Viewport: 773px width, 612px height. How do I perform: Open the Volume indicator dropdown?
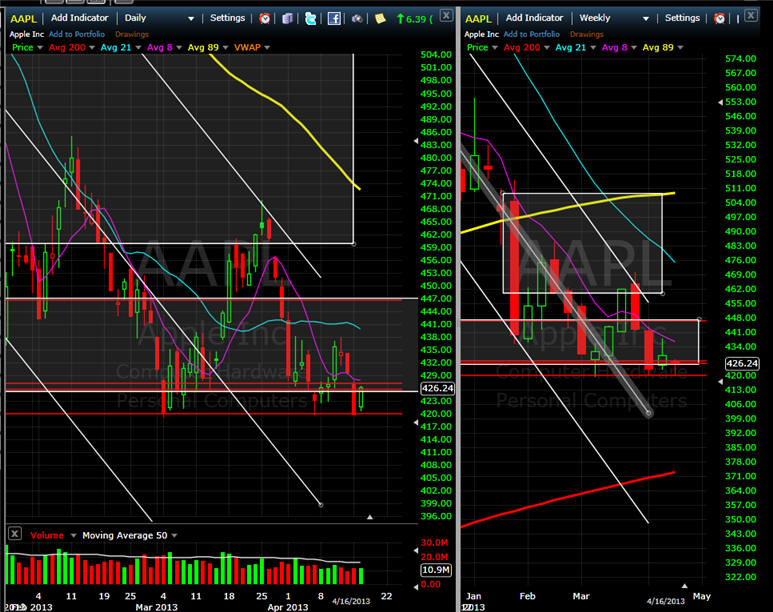(73, 536)
